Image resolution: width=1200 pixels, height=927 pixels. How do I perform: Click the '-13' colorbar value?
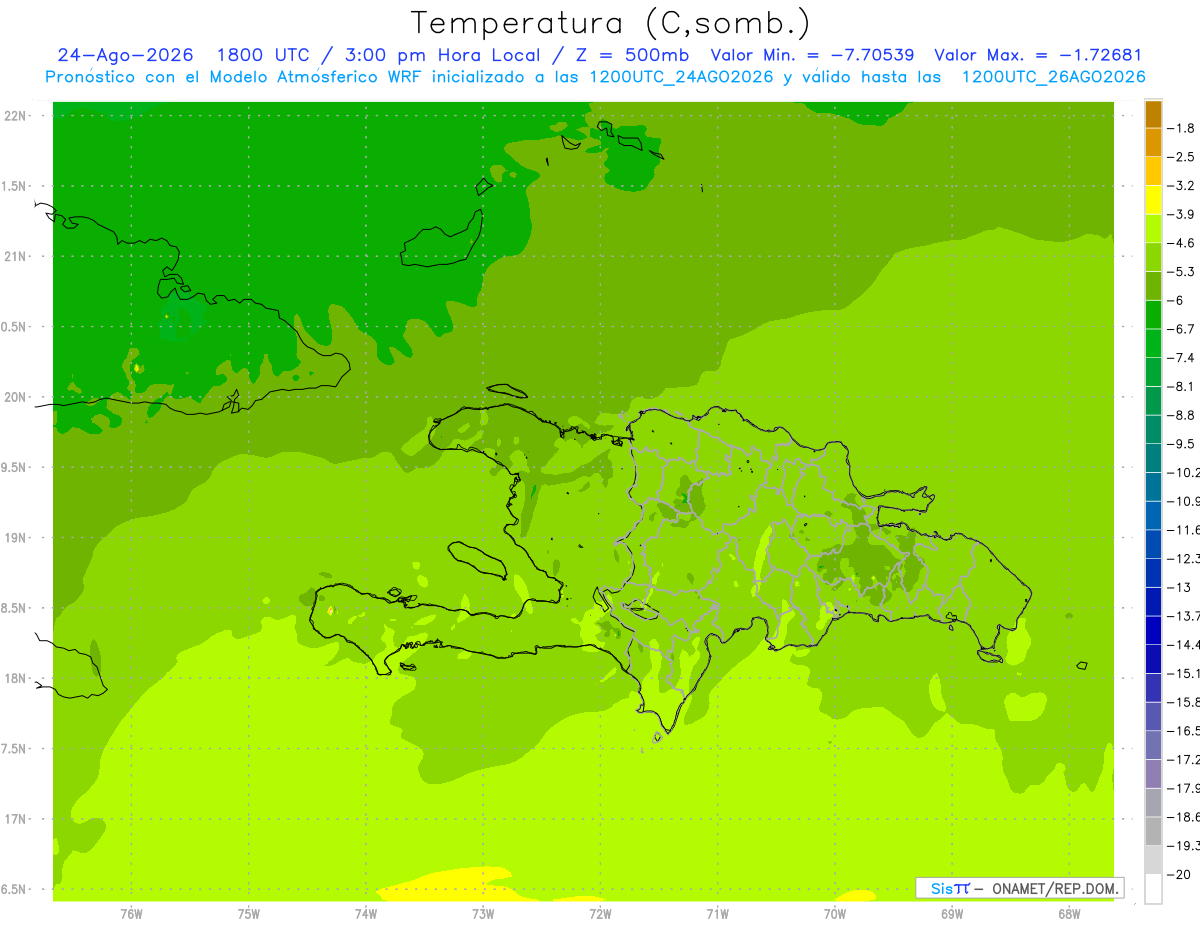coord(1180,587)
